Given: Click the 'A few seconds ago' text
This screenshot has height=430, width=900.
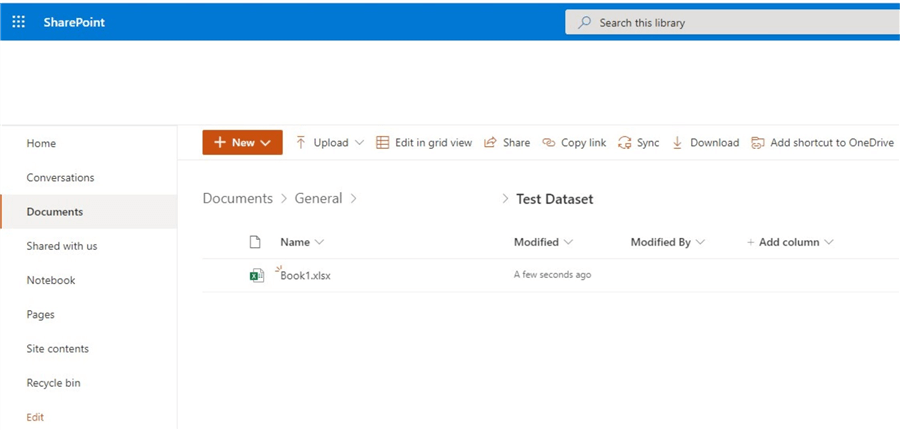Looking at the screenshot, I should 552,275.
